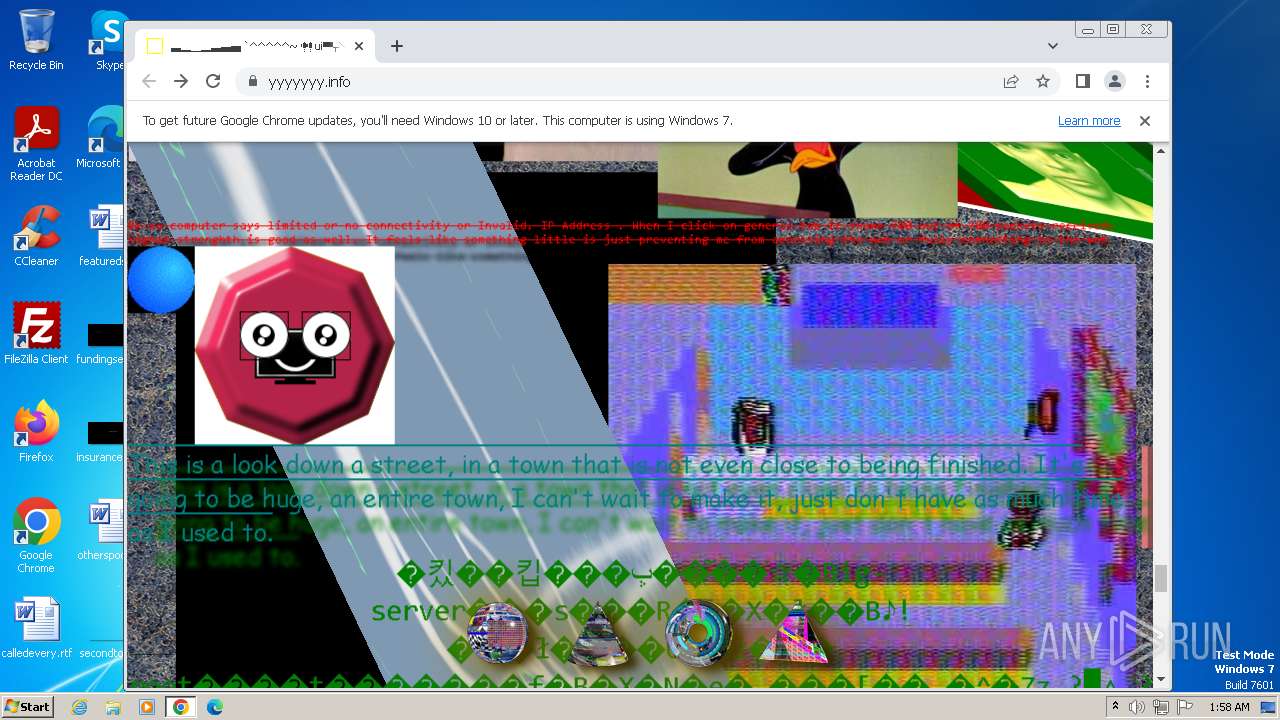The height and width of the screenshot is (720, 1280).
Task: Show hidden system tray icons
Action: (x=1115, y=707)
